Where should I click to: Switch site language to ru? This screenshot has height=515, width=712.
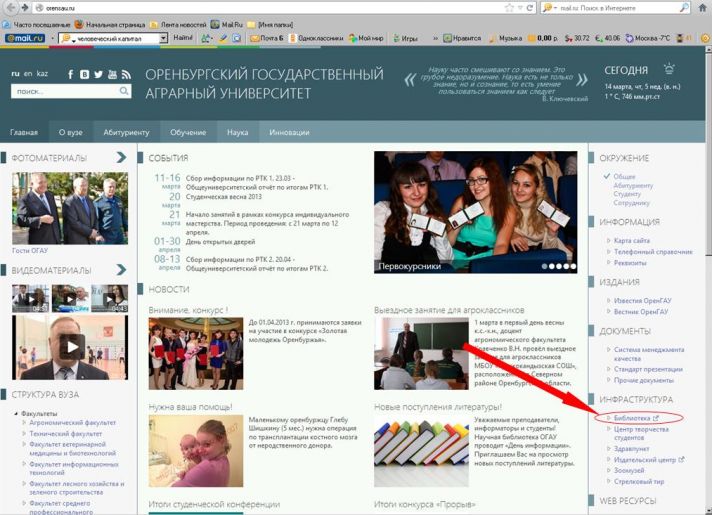15,73
